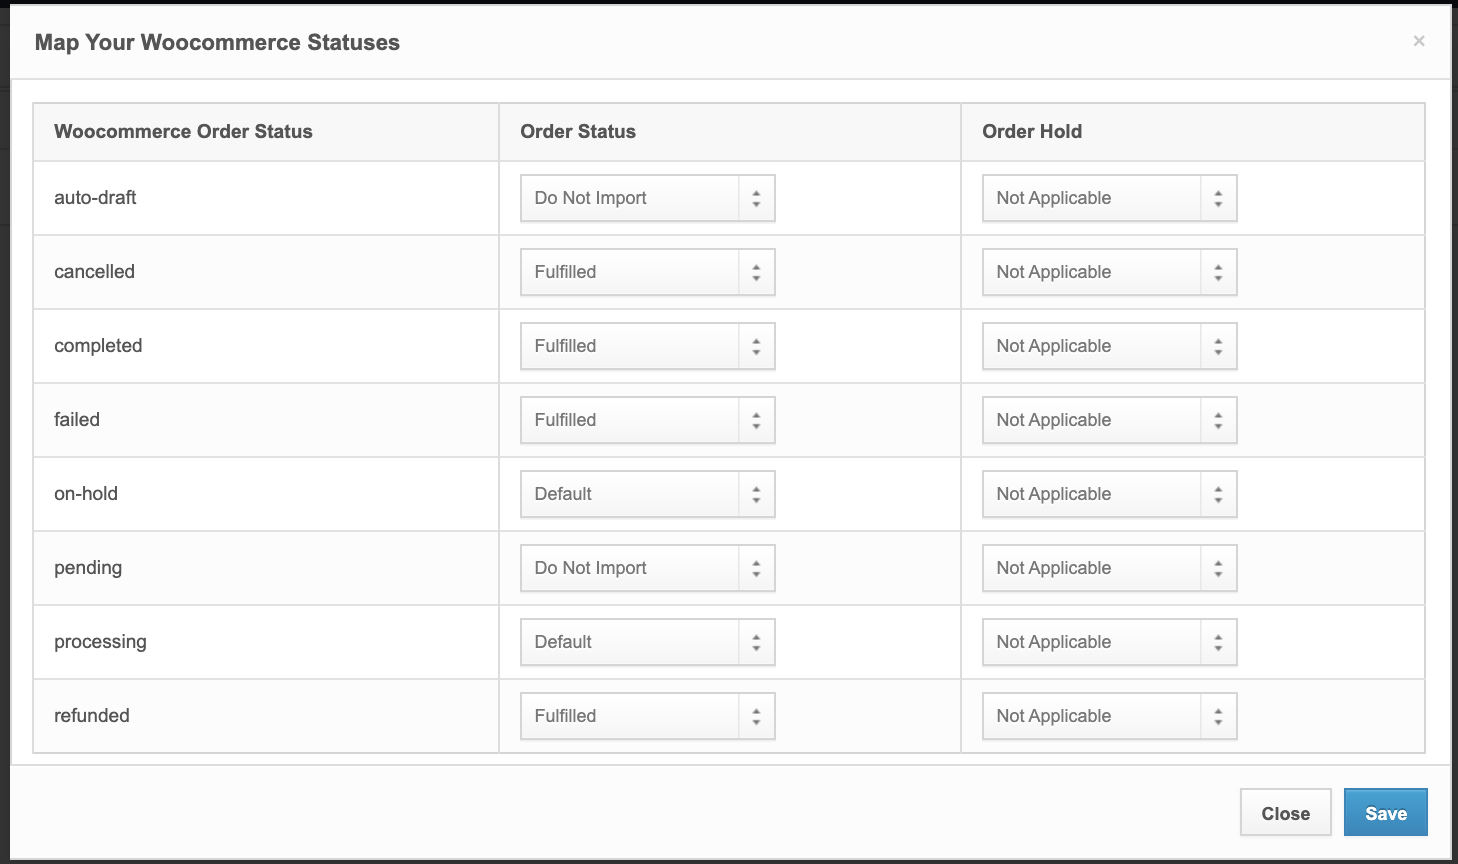The width and height of the screenshot is (1458, 864).
Task: Click the 'refunded' status label
Action: 92,715
